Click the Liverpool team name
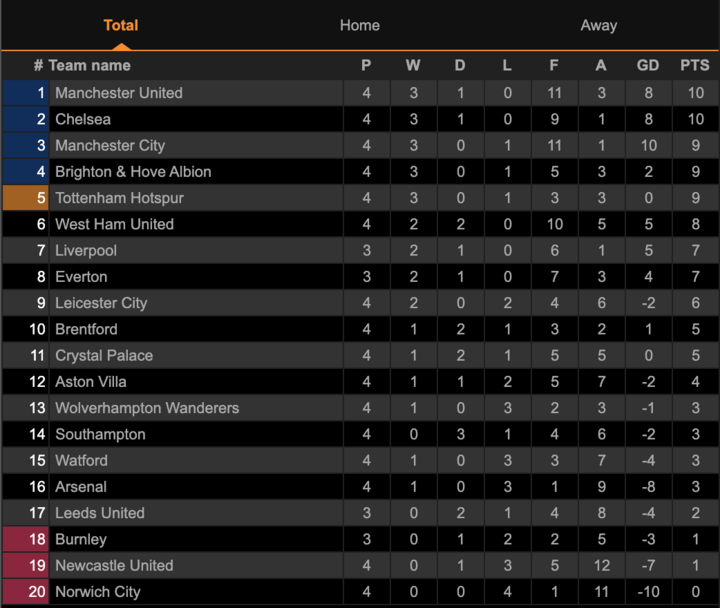Image resolution: width=720 pixels, height=608 pixels. pyautogui.click(x=86, y=251)
